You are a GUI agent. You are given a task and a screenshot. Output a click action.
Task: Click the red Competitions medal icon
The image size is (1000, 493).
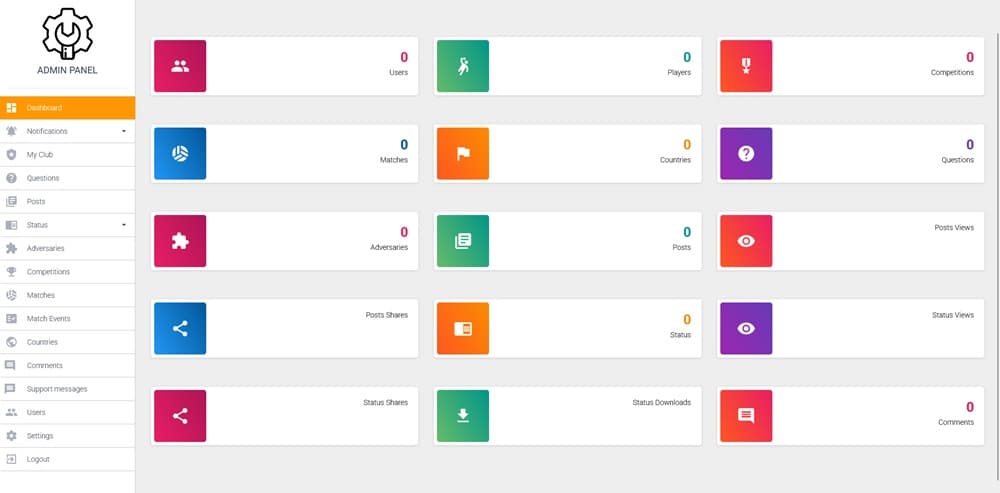pyautogui.click(x=746, y=66)
